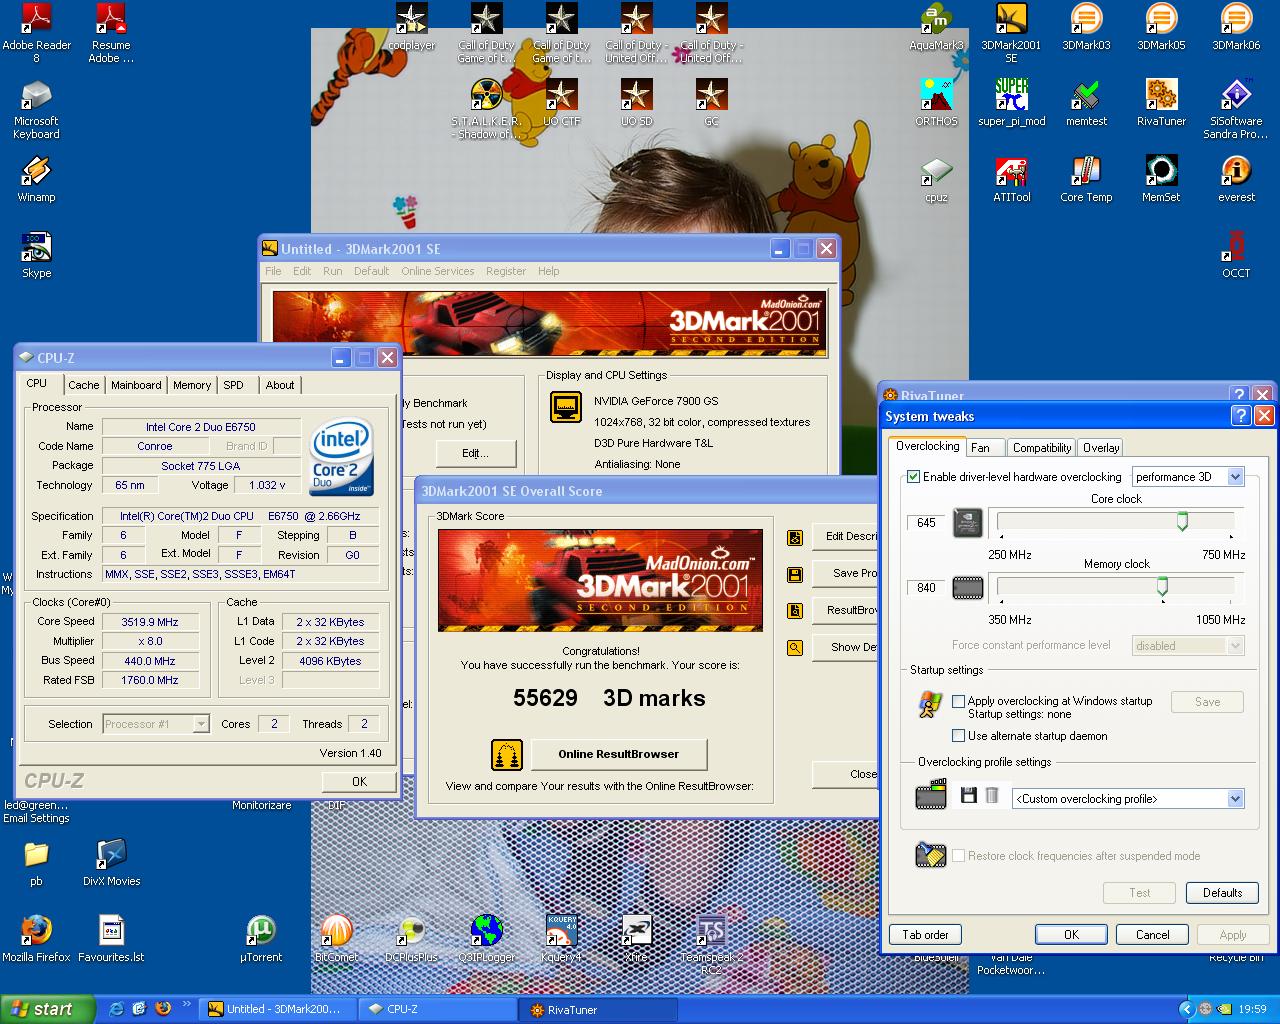This screenshot has height=1024, width=1280.
Task: Click the core clock 645 value field
Action: tap(926, 523)
